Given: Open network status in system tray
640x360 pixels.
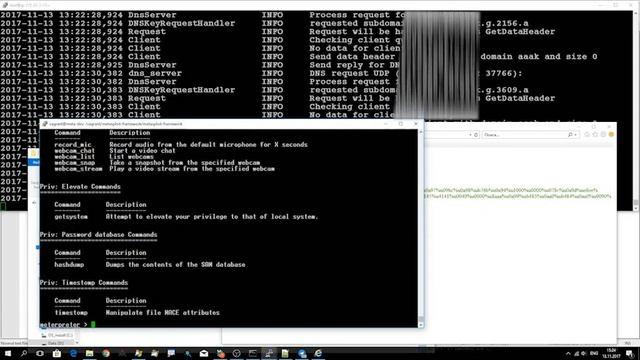Looking at the screenshot, I should tap(576, 353).
